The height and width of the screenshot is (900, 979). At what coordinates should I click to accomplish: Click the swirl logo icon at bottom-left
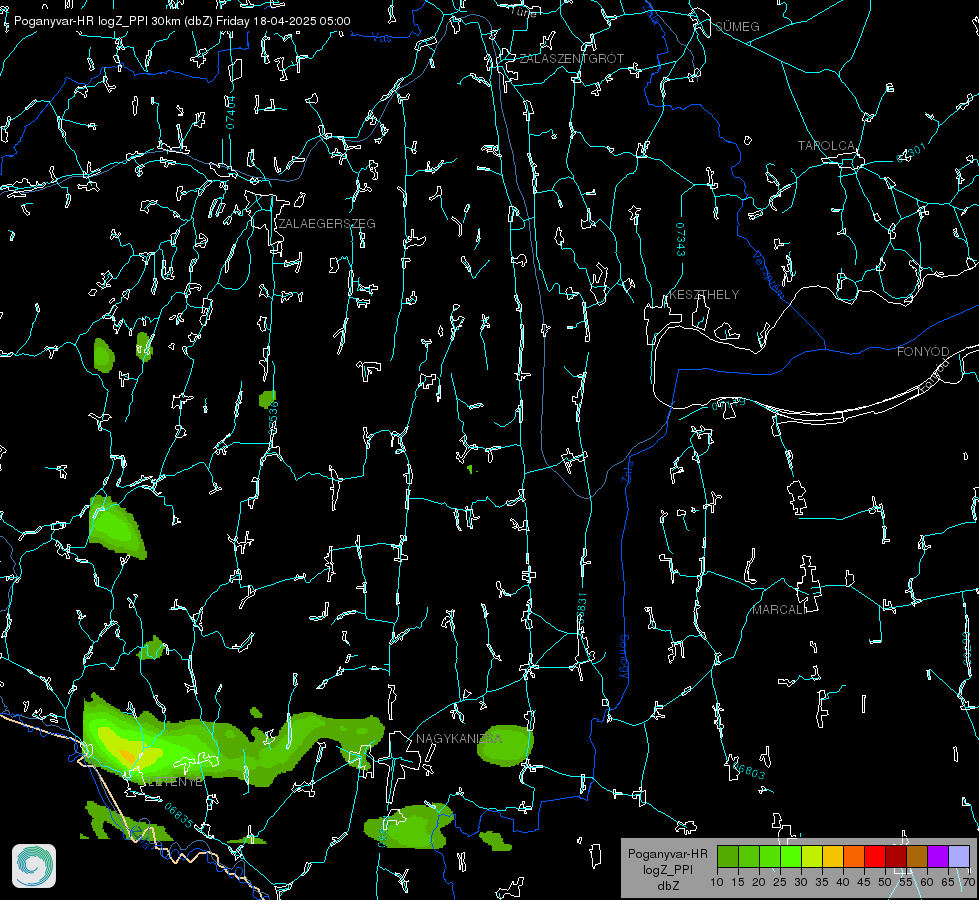pos(34,866)
